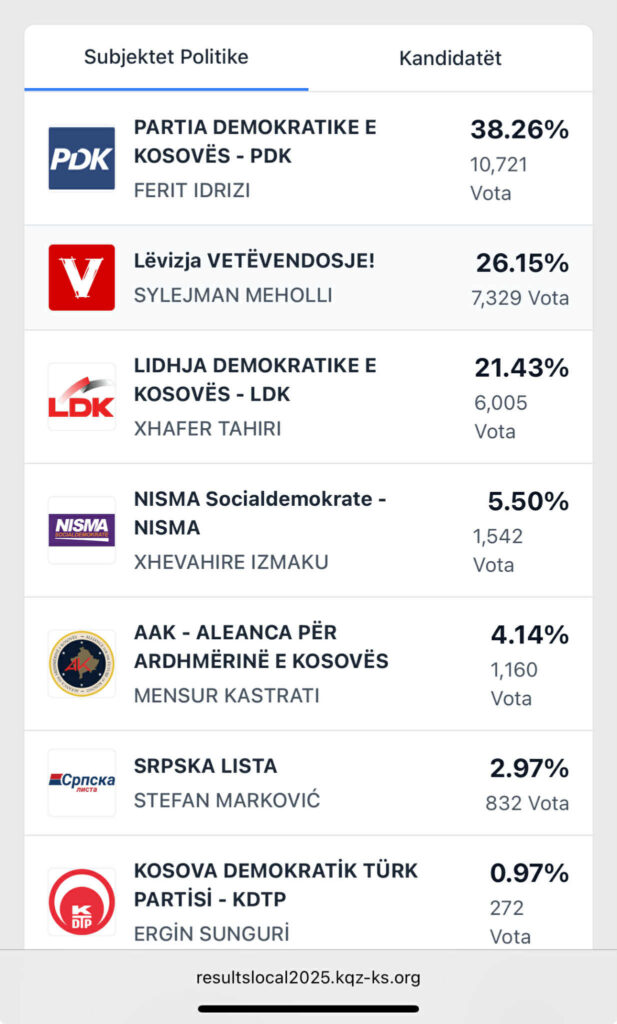Click the KDTP red circle logo
Image resolution: width=617 pixels, height=1024 pixels.
[81, 902]
